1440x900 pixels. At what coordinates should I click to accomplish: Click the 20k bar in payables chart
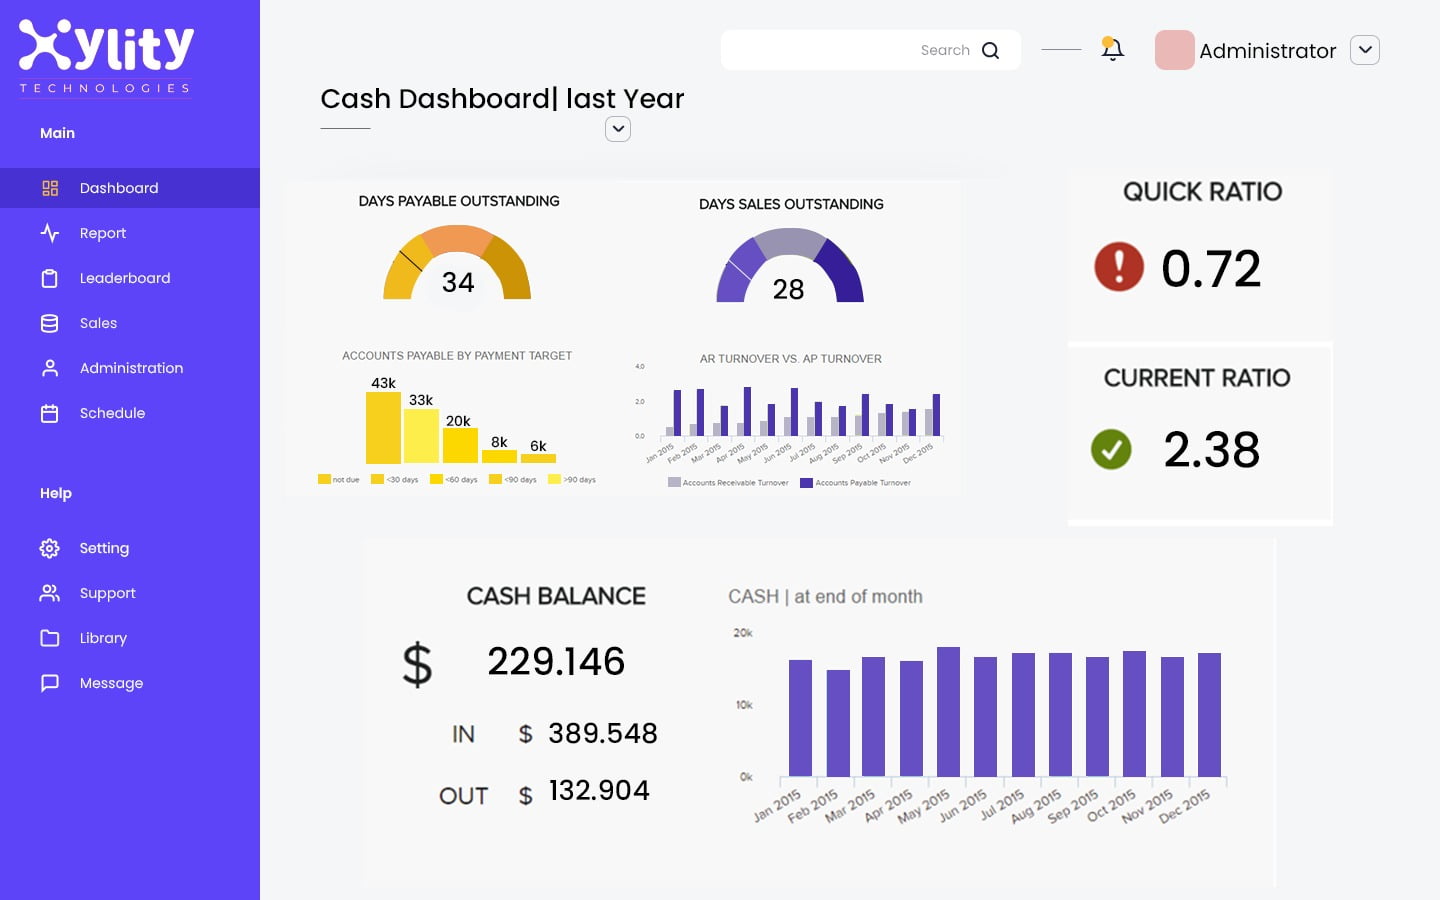coord(460,445)
